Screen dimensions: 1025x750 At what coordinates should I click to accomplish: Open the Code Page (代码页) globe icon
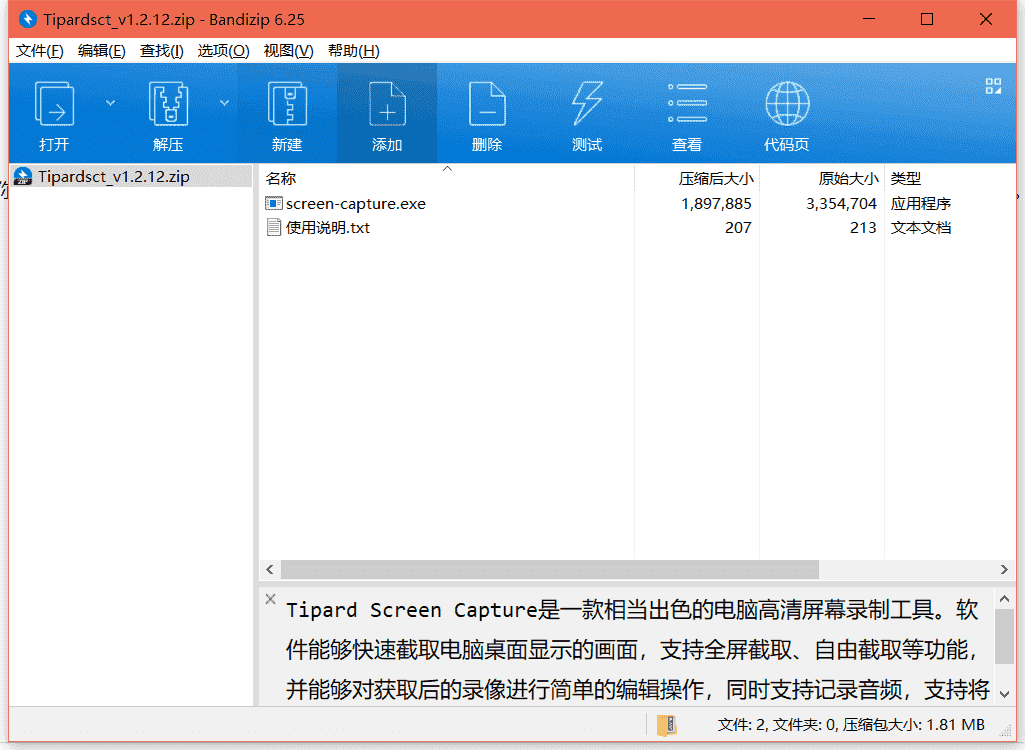[x=787, y=104]
